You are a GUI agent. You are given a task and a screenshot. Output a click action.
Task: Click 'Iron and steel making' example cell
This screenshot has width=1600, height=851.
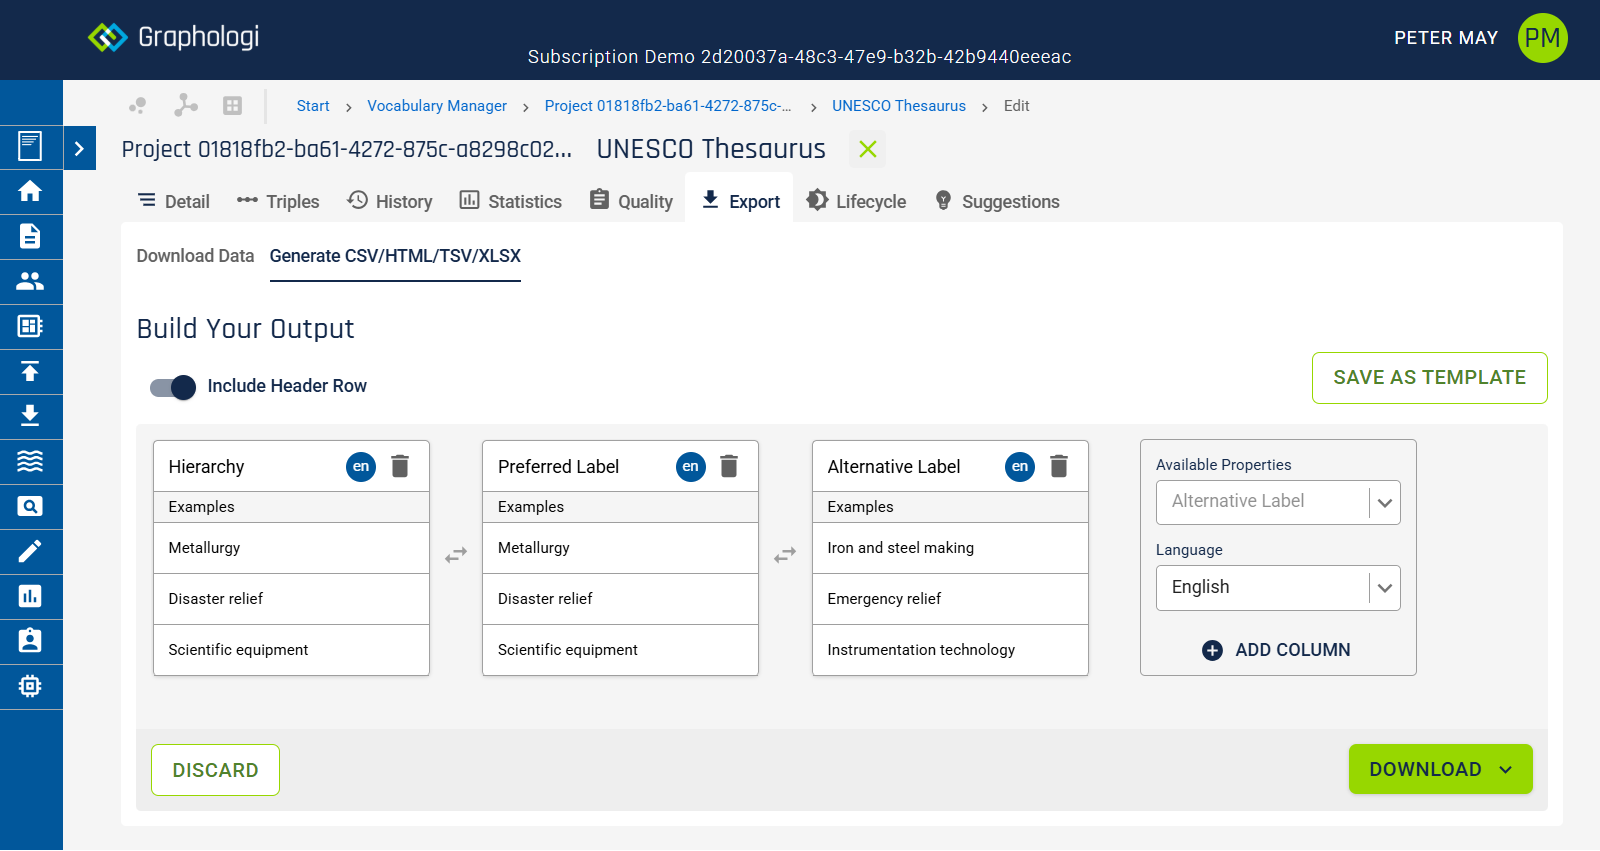[950, 548]
